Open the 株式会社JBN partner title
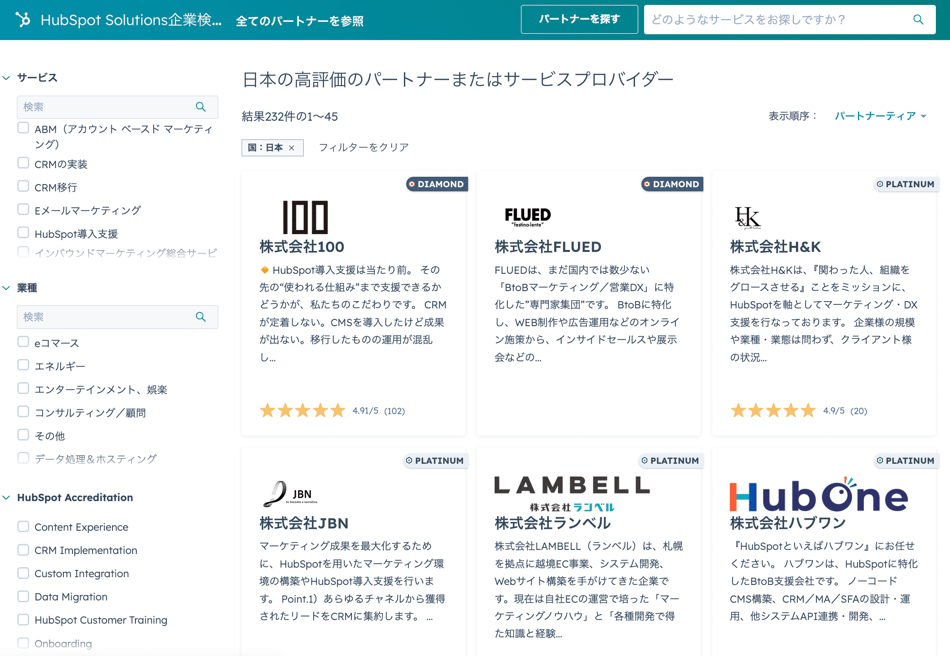This screenshot has height=656, width=950. (304, 523)
